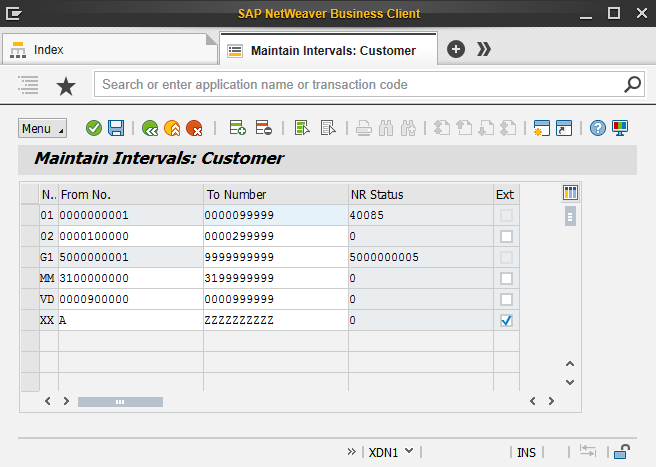
Task: Click the N.. column header
Action: [x=49, y=195]
